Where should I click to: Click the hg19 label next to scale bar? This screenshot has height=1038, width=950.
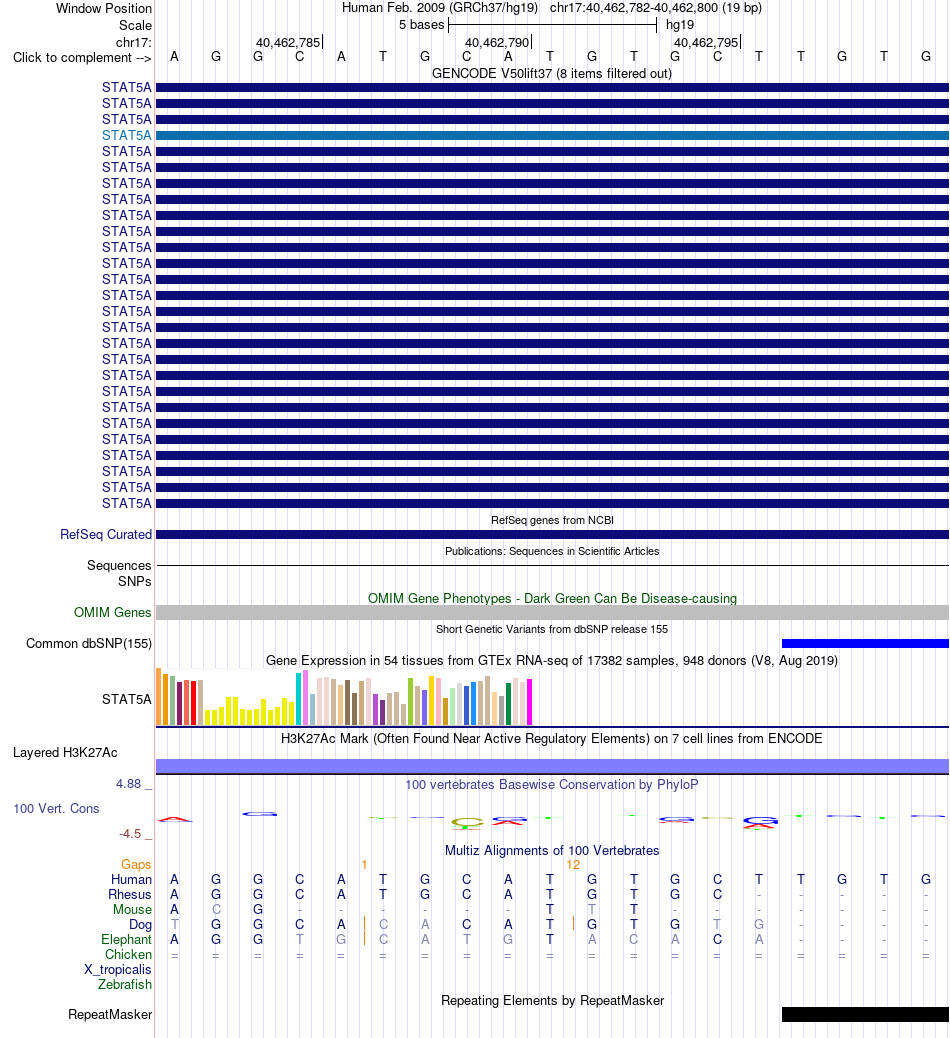(680, 25)
